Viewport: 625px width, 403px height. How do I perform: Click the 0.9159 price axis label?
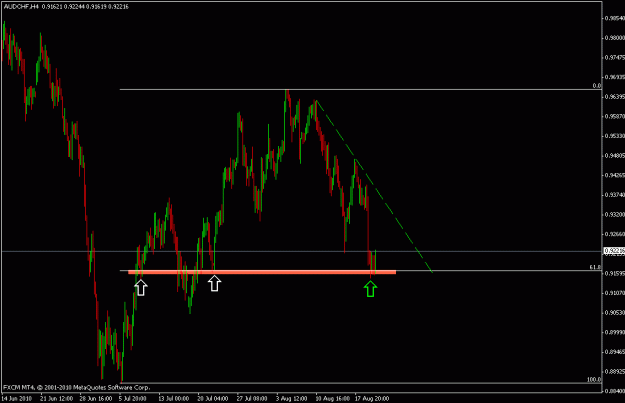click(615, 273)
